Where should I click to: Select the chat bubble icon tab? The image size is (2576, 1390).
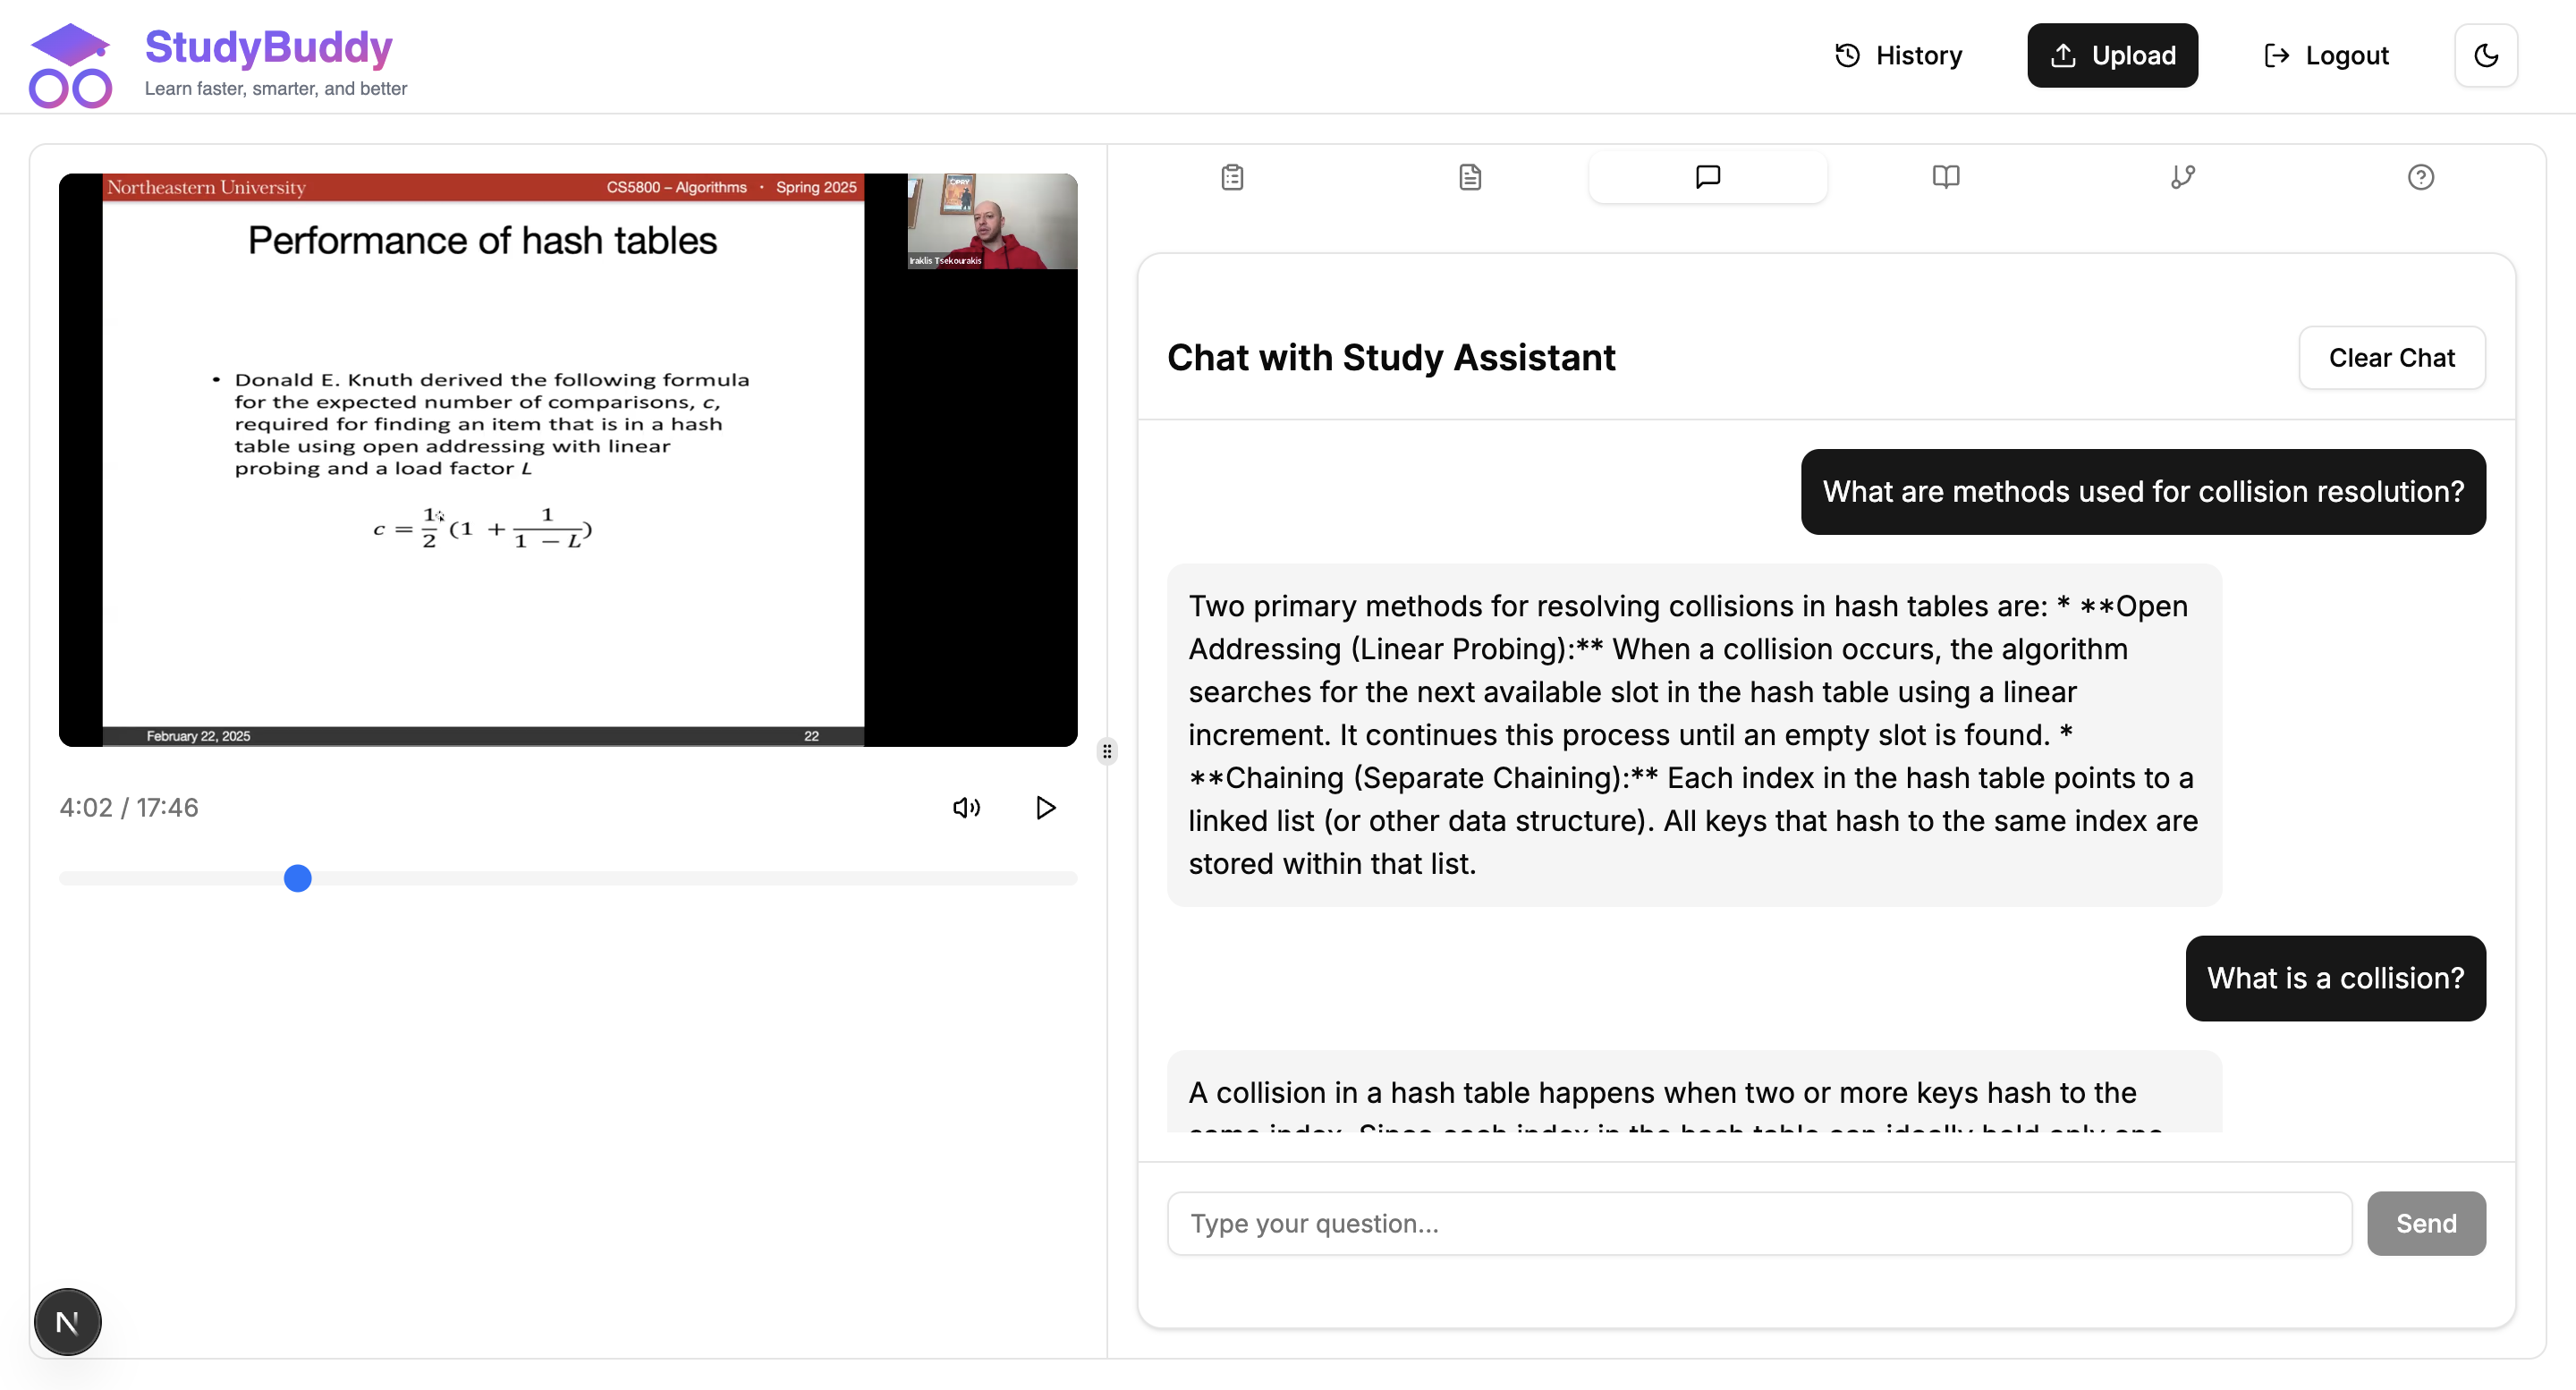pos(1707,177)
